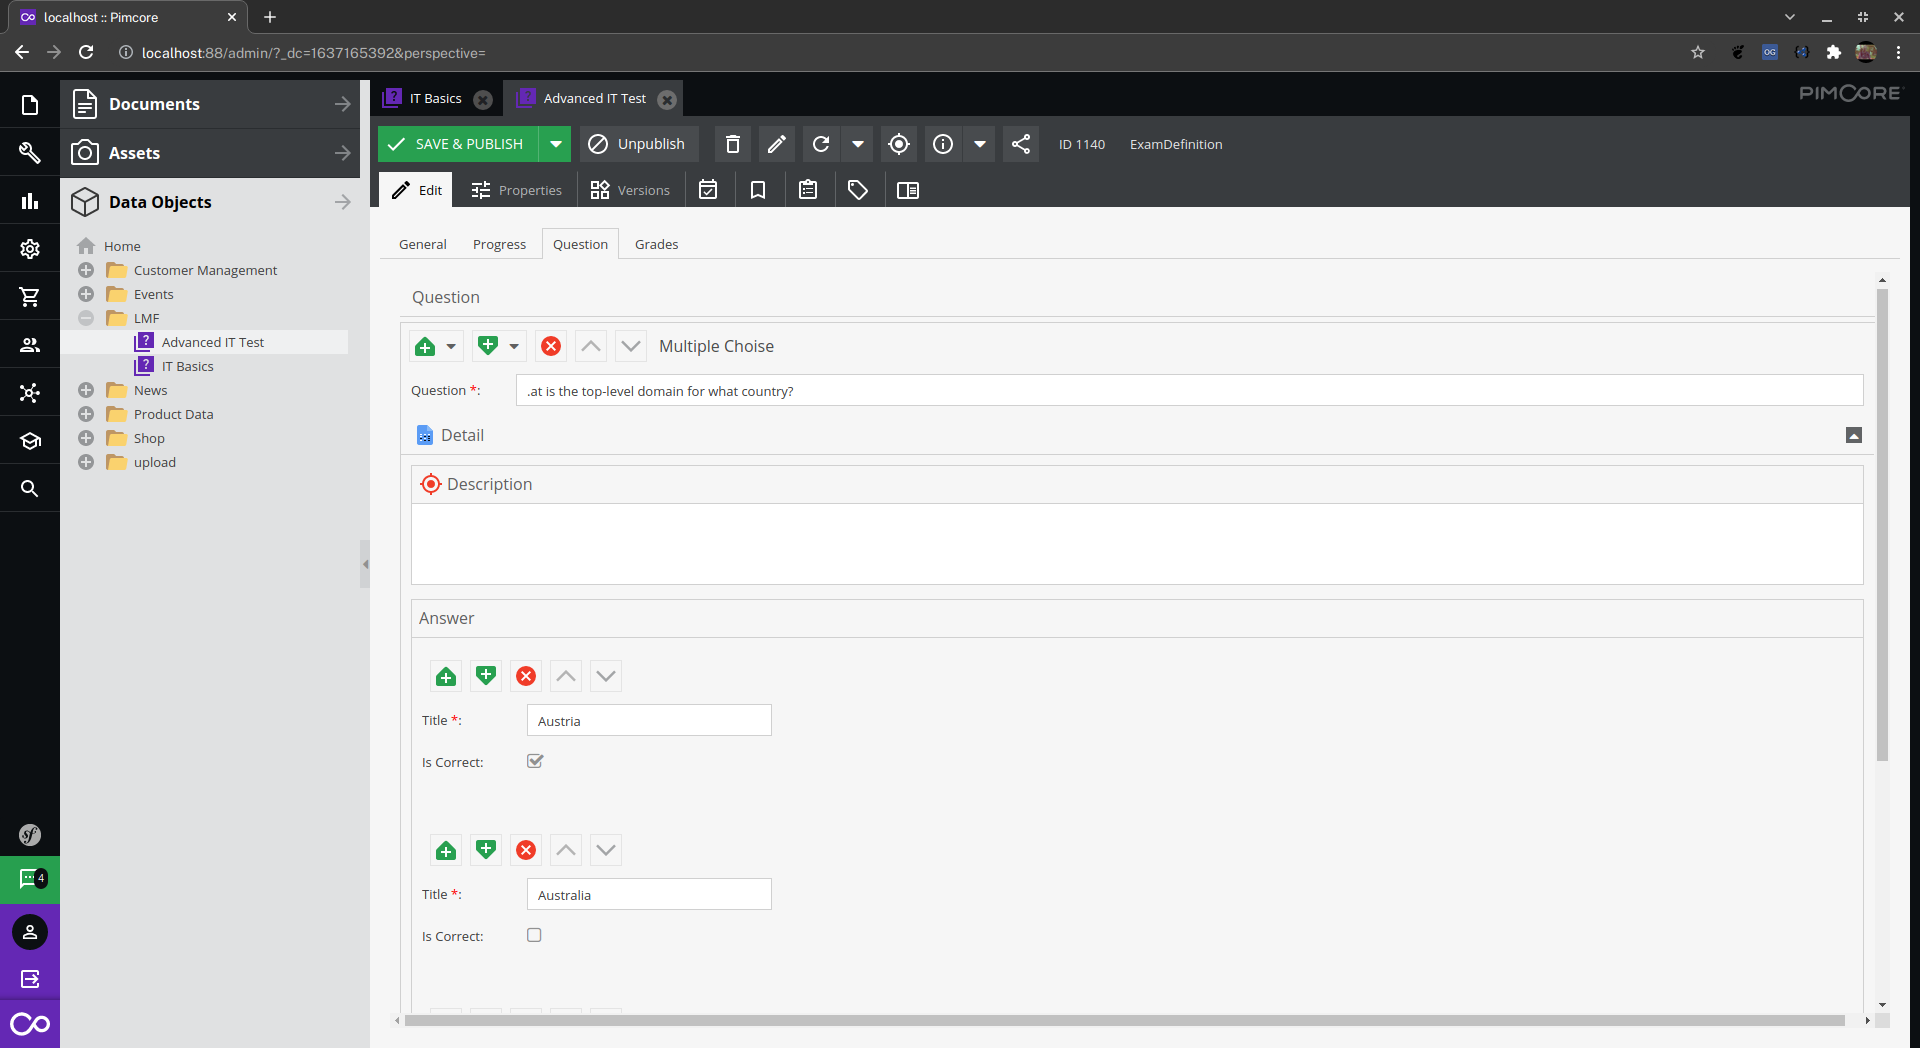Click the Save & Publish button
The height and width of the screenshot is (1048, 1920).
click(x=458, y=144)
